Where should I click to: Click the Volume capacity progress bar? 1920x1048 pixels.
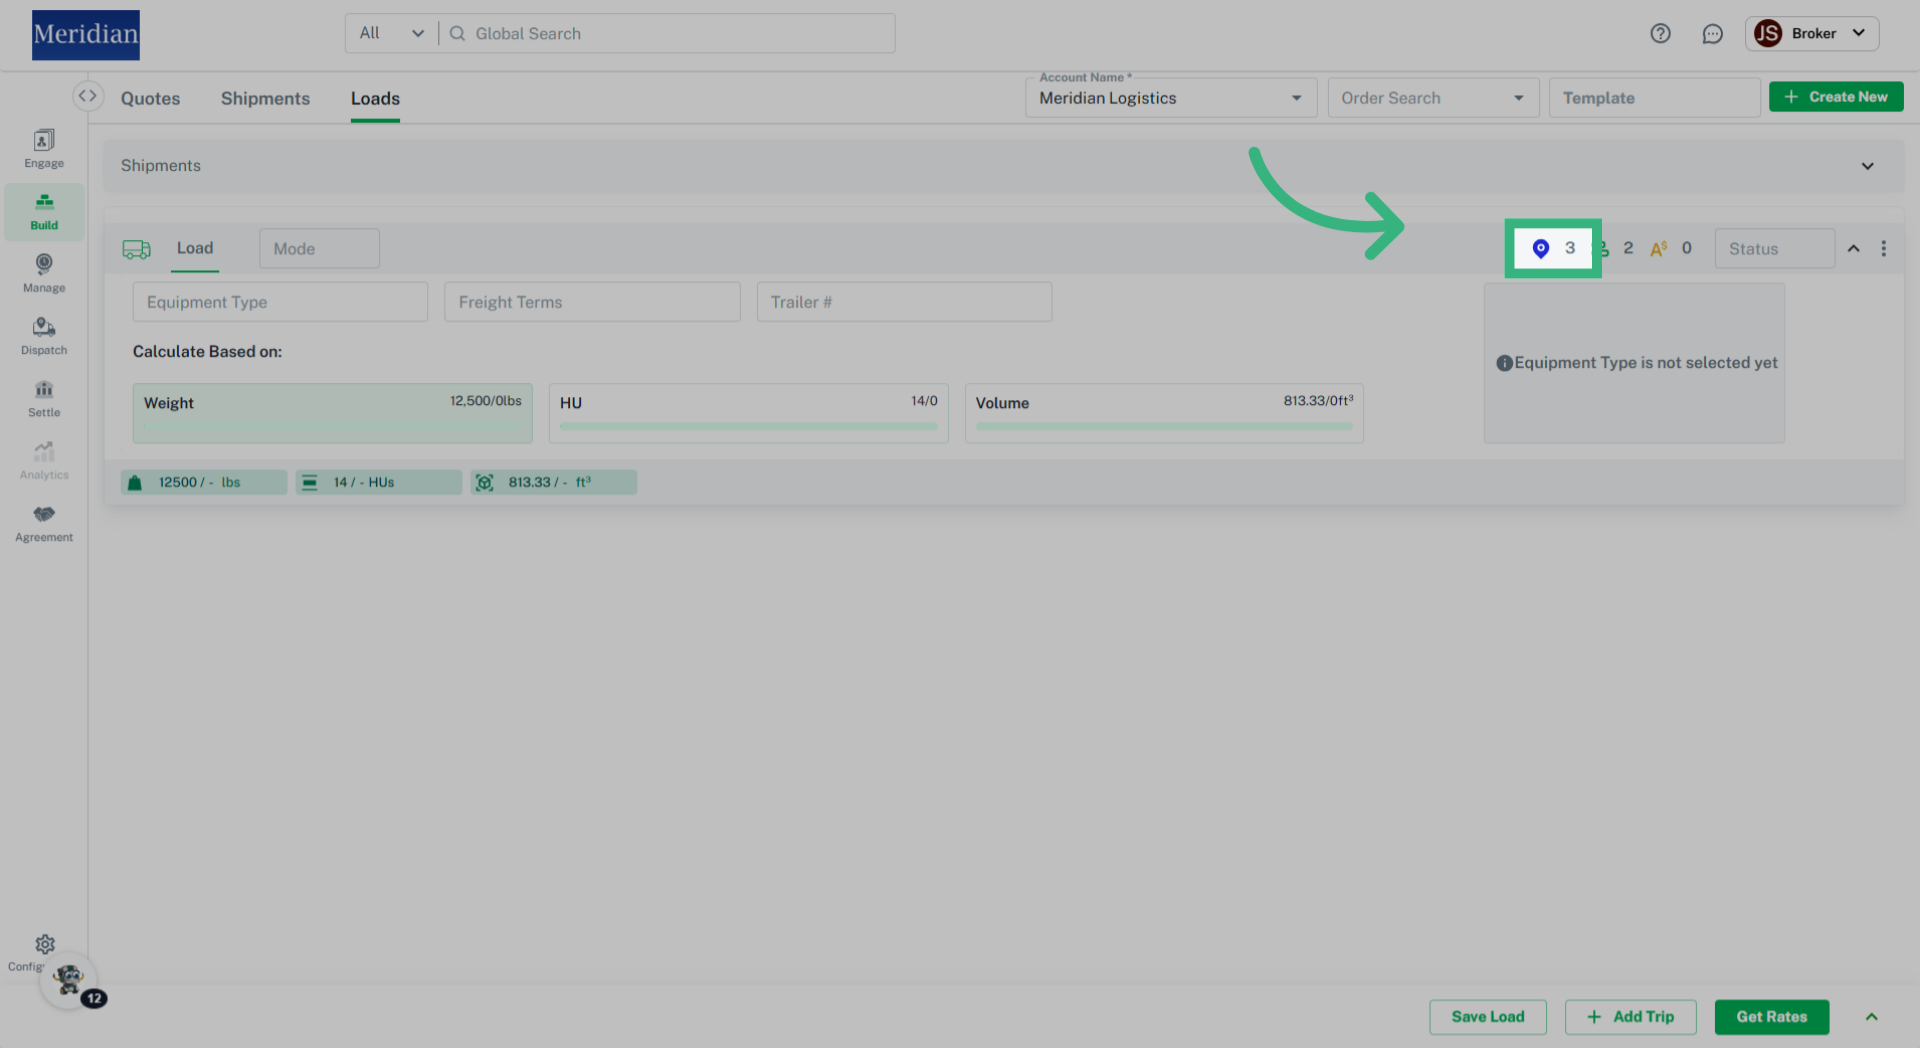coord(1164,427)
